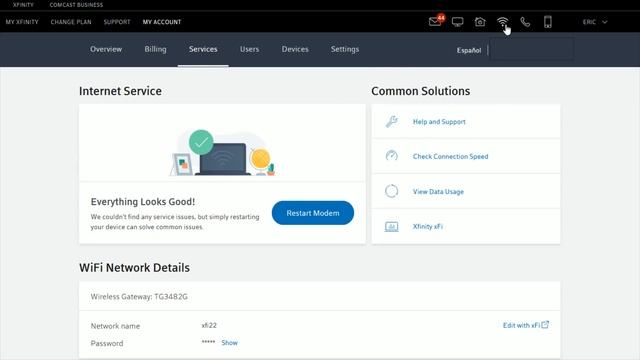Click the network name value xfi22
The image size is (640, 360).
(209, 325)
